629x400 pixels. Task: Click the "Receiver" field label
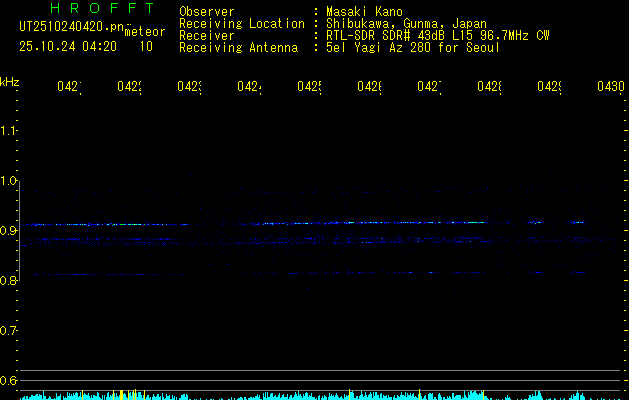click(207, 36)
